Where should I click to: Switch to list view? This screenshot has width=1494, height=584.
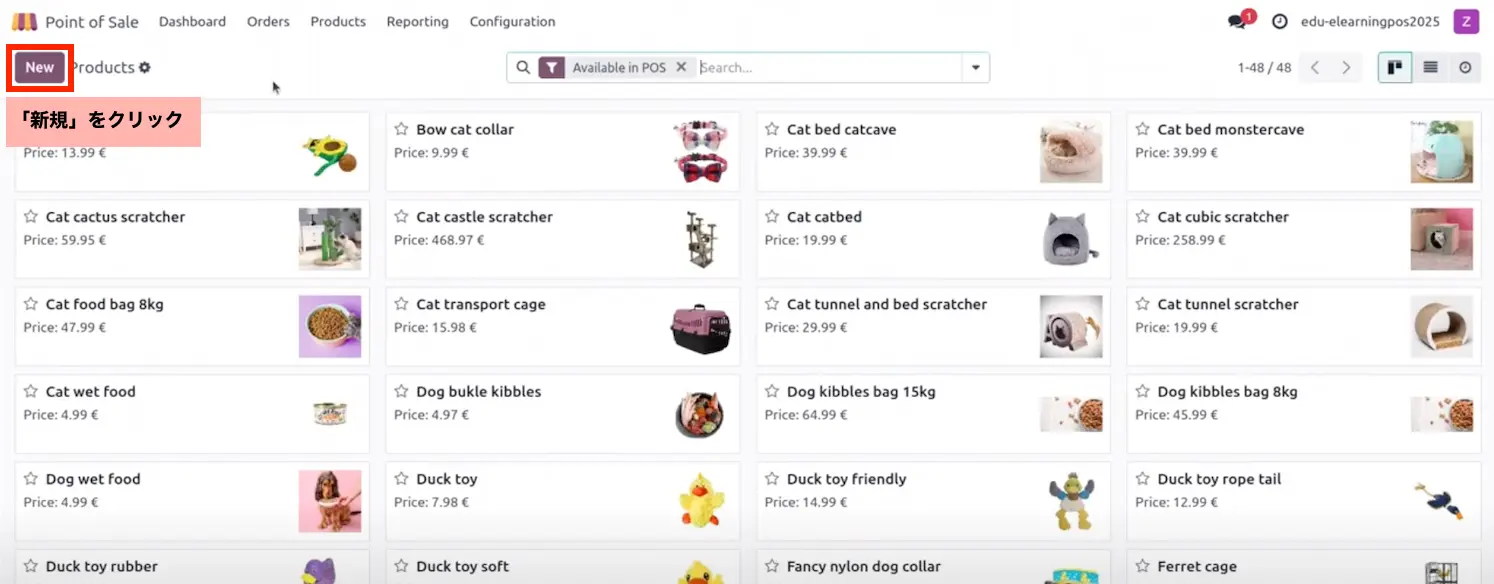point(1430,68)
